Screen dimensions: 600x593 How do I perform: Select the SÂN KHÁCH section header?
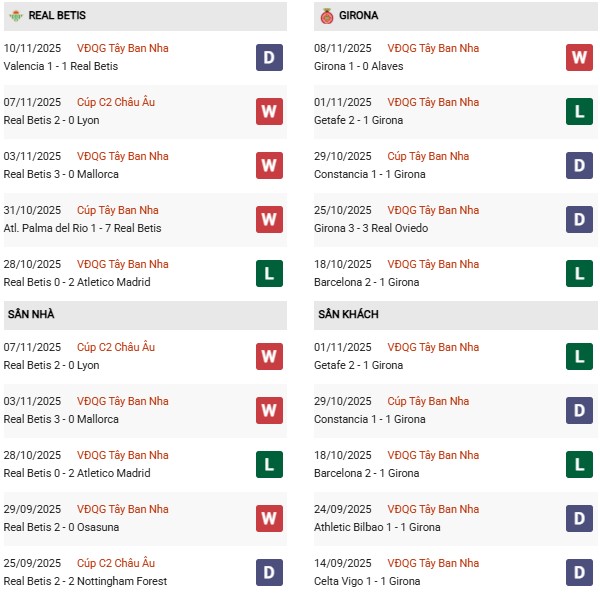click(x=350, y=314)
